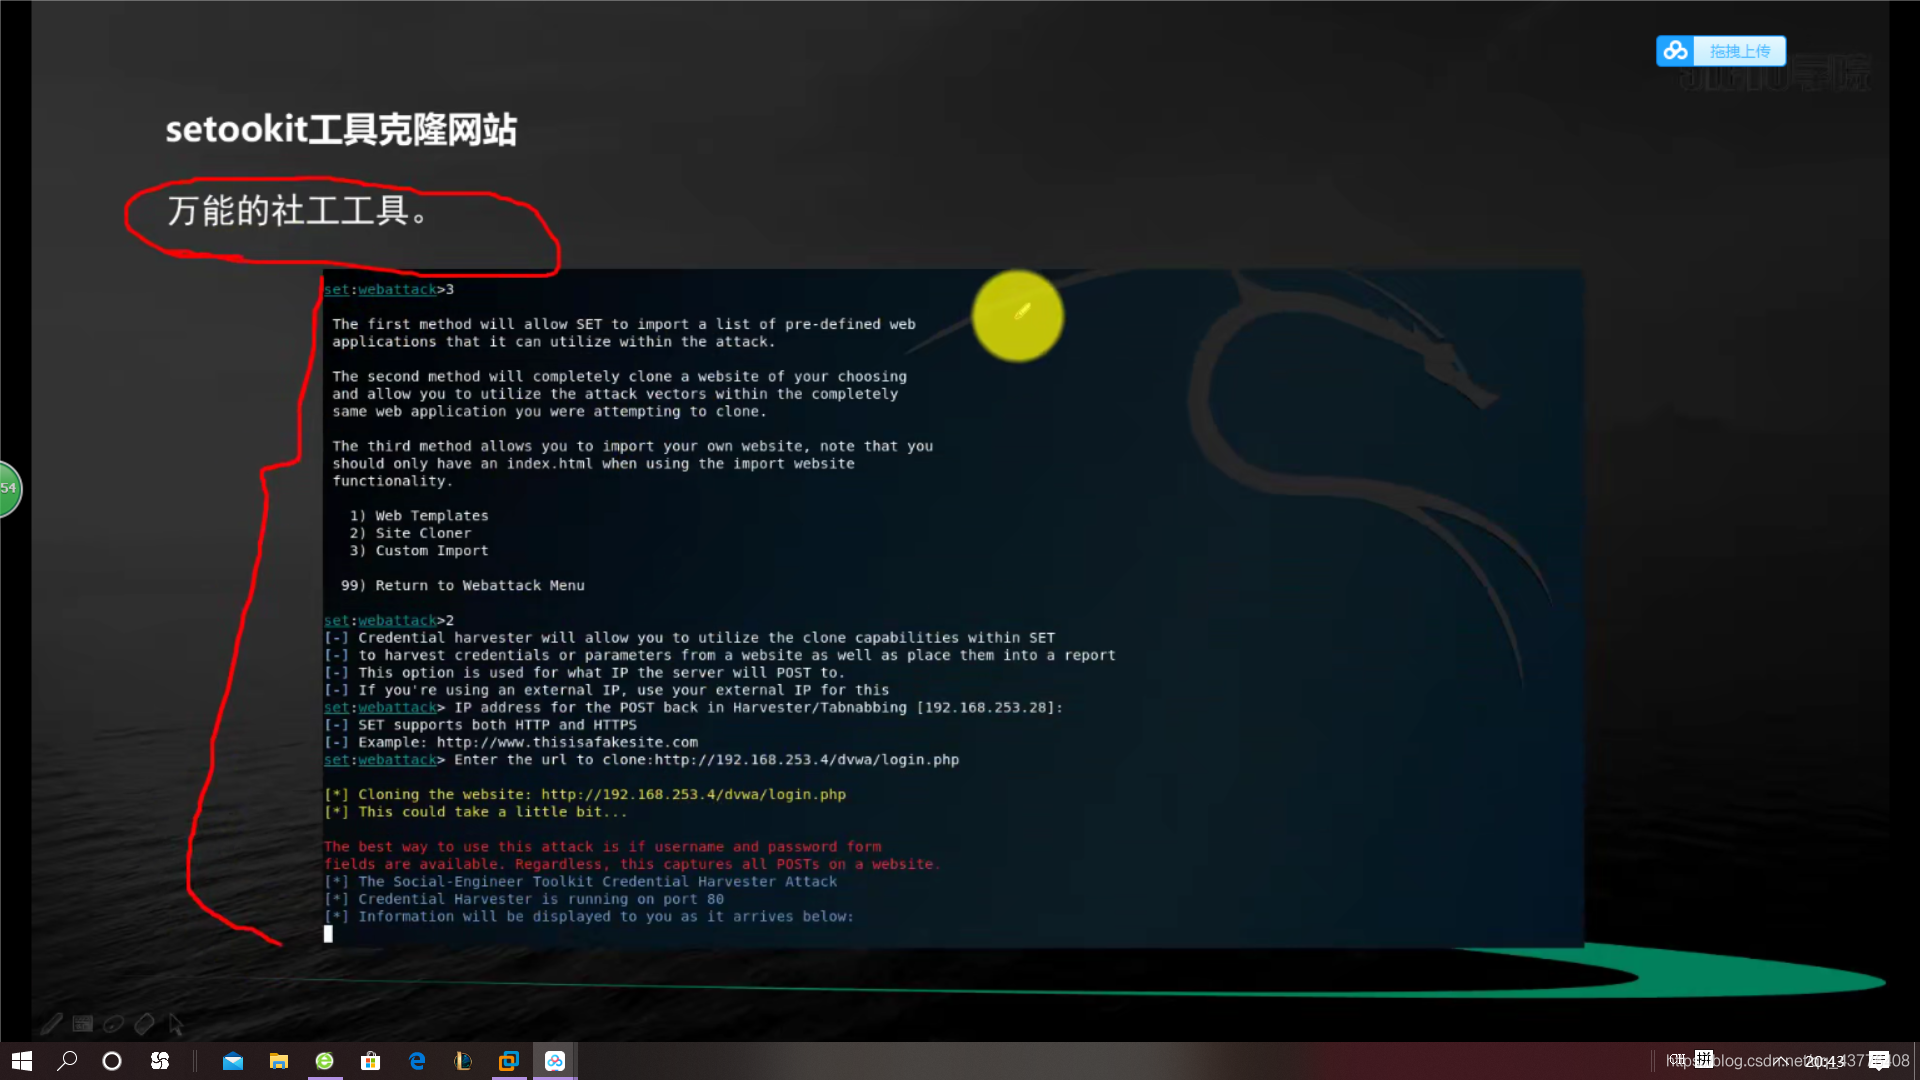The image size is (1920, 1080).
Task: Open the Windows Start menu
Action: point(22,1061)
